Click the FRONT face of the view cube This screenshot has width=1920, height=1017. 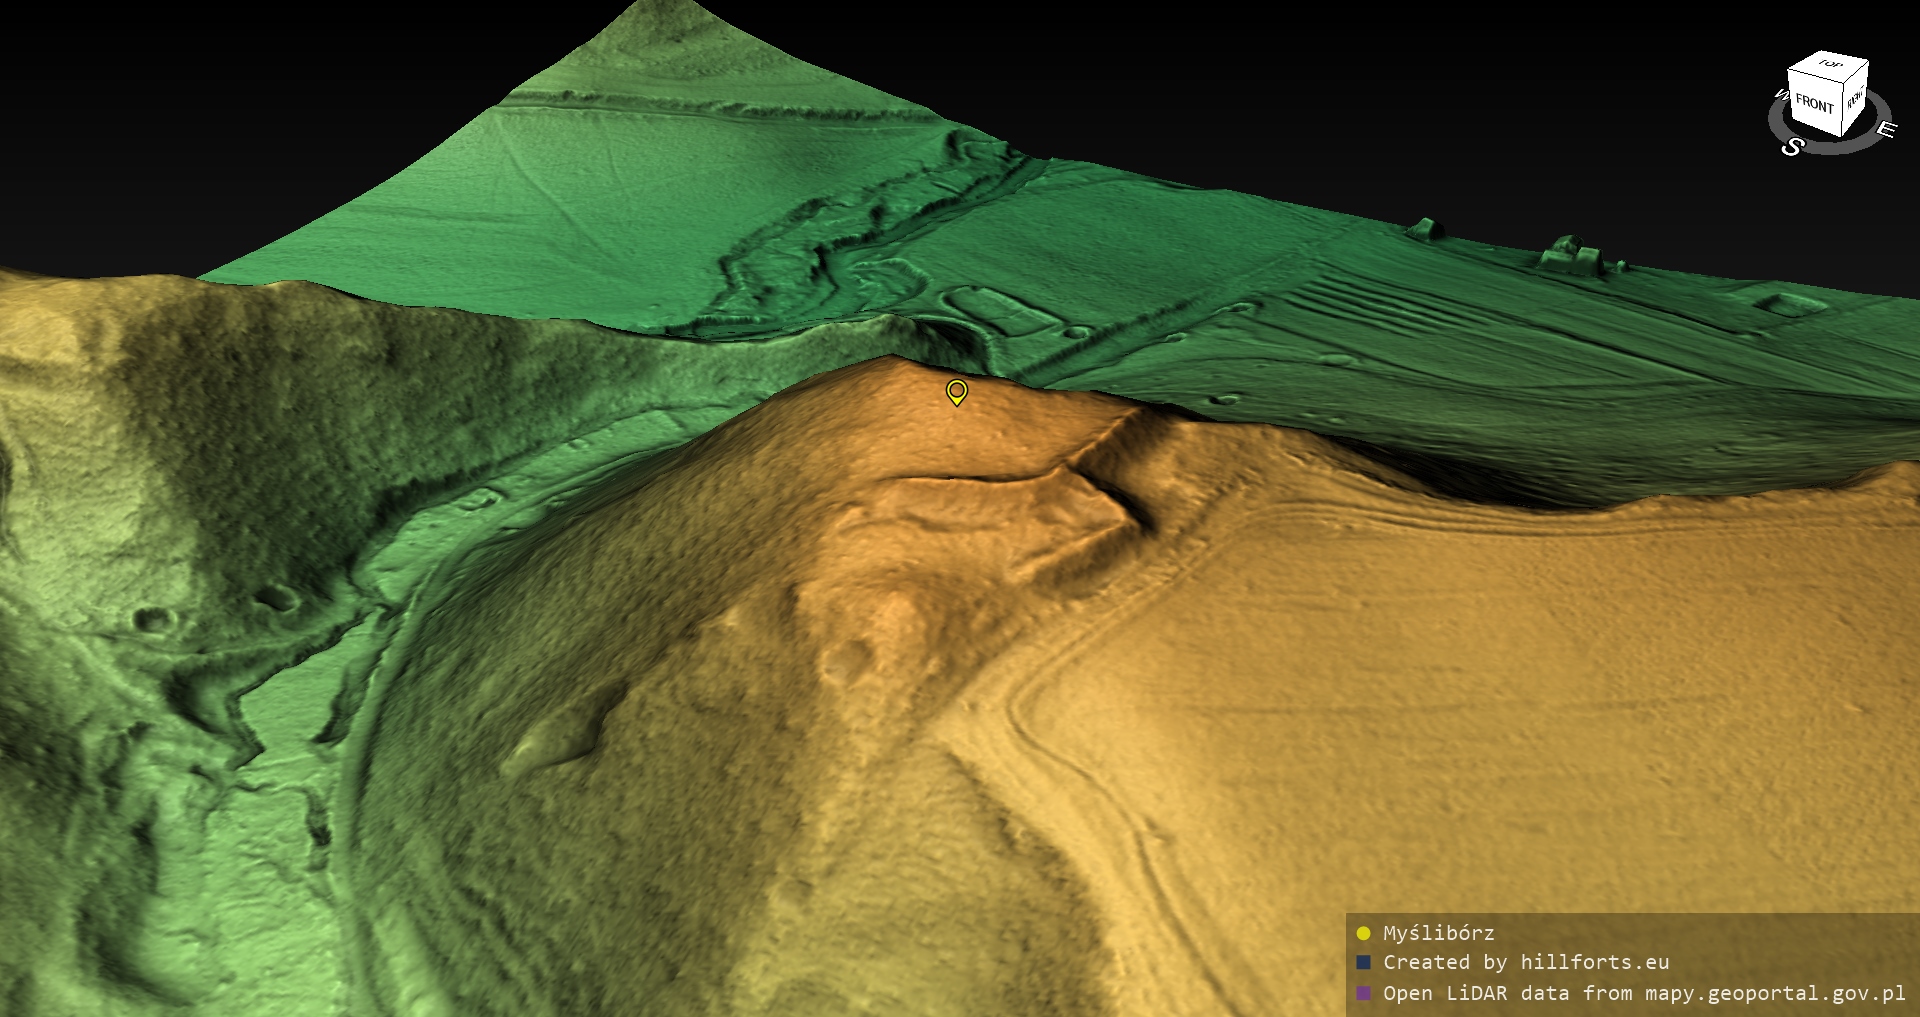(1813, 104)
